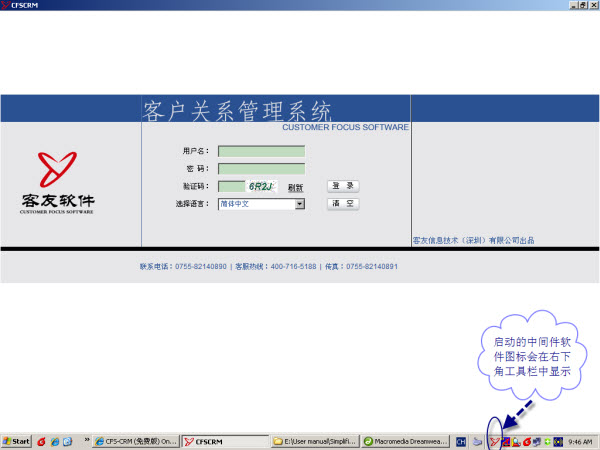Switch to CFSCRM taskbar button

(225, 442)
